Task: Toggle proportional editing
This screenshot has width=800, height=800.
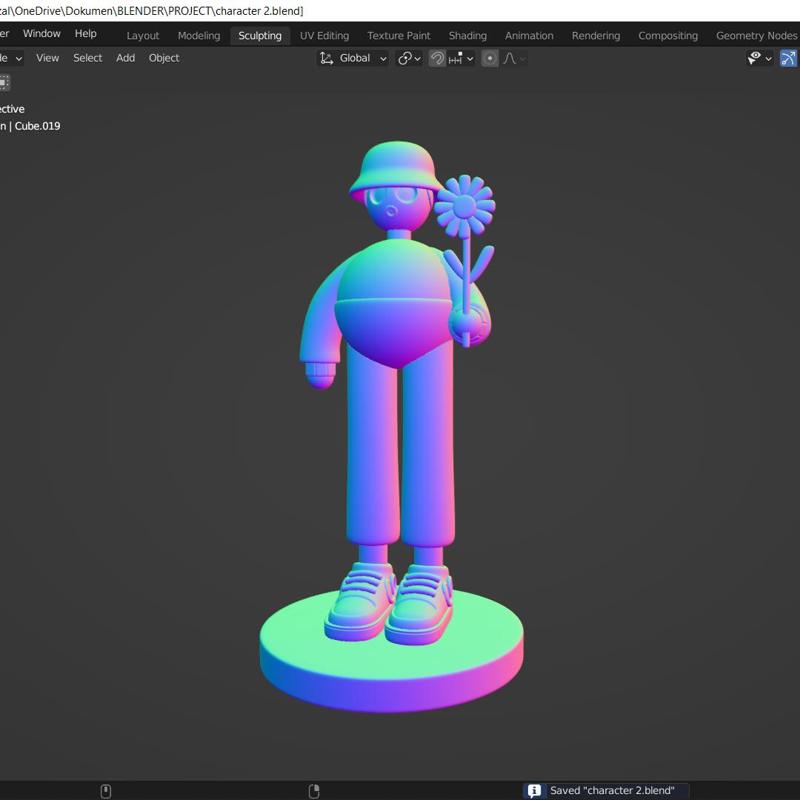Action: [489, 58]
